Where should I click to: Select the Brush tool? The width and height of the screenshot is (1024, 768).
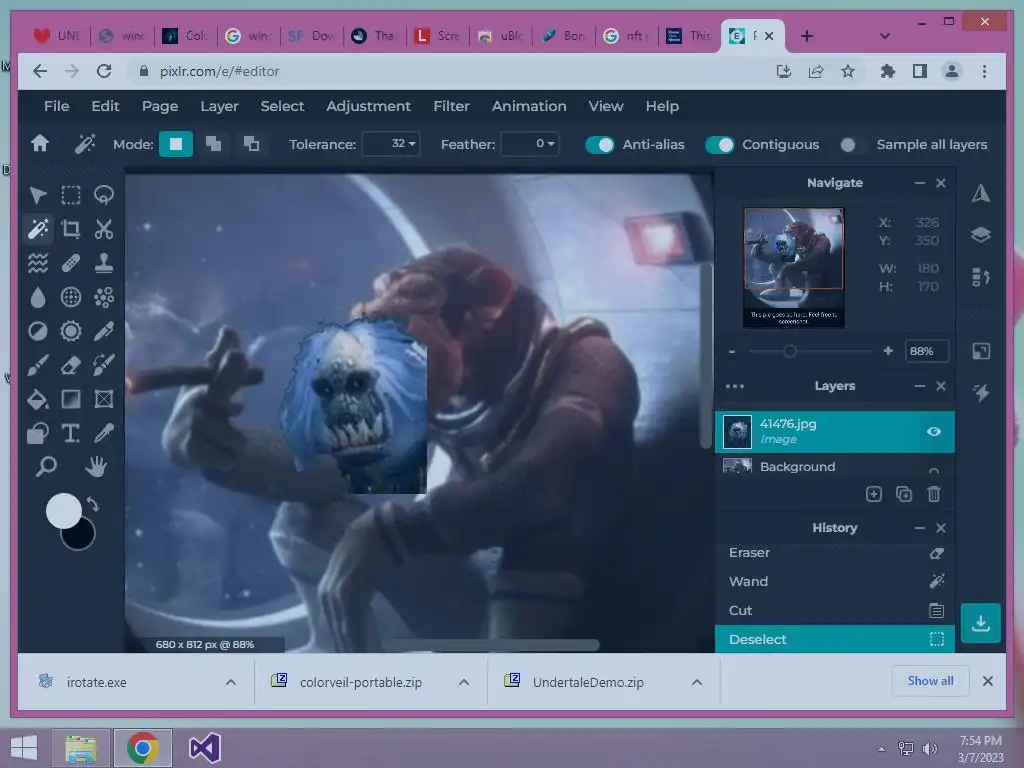click(x=38, y=365)
